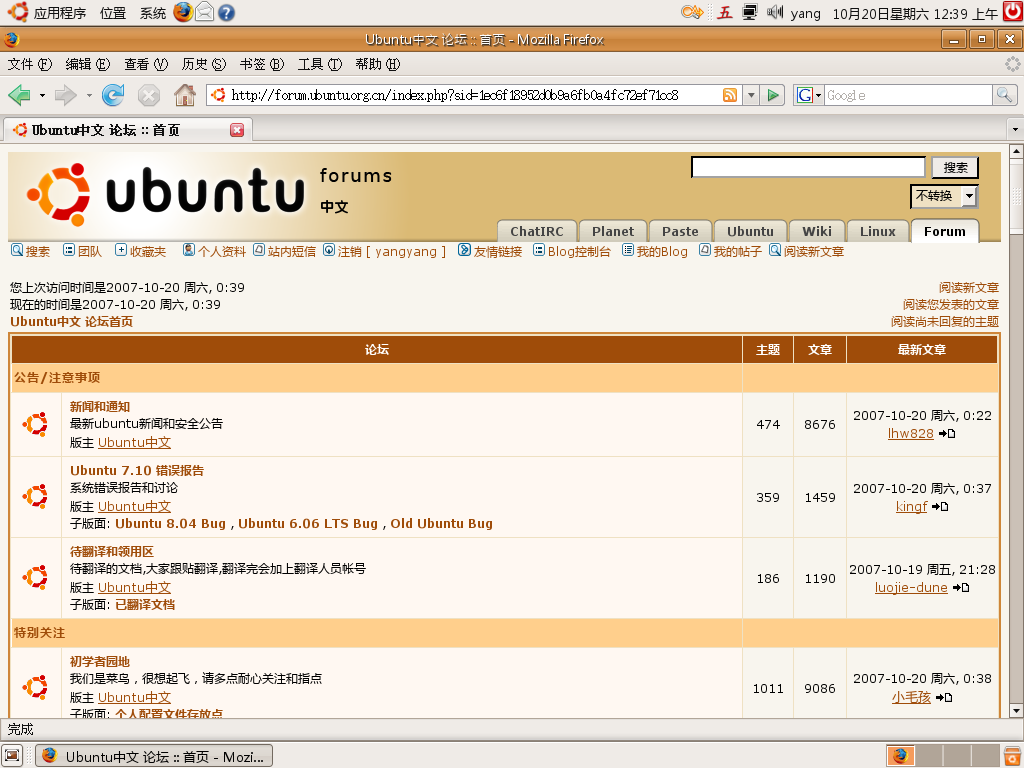The height and width of the screenshot is (768, 1024).
Task: Switch to the ChatIRC tab
Action: [537, 231]
